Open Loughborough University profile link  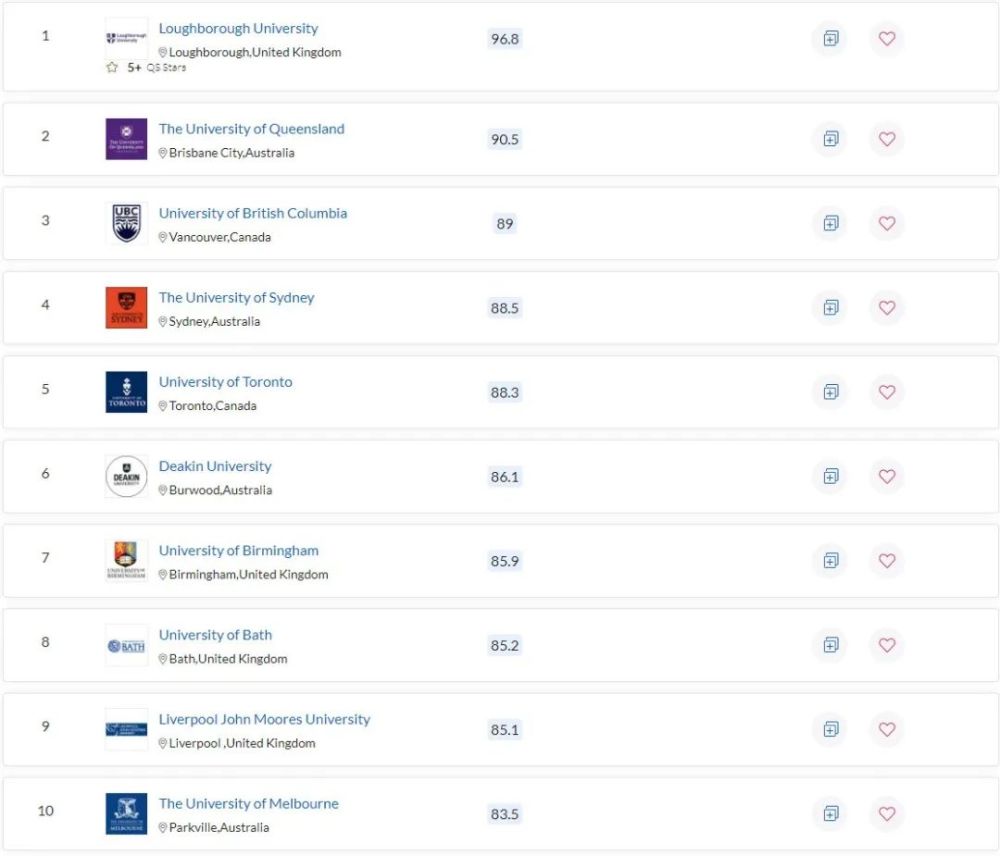[238, 29]
